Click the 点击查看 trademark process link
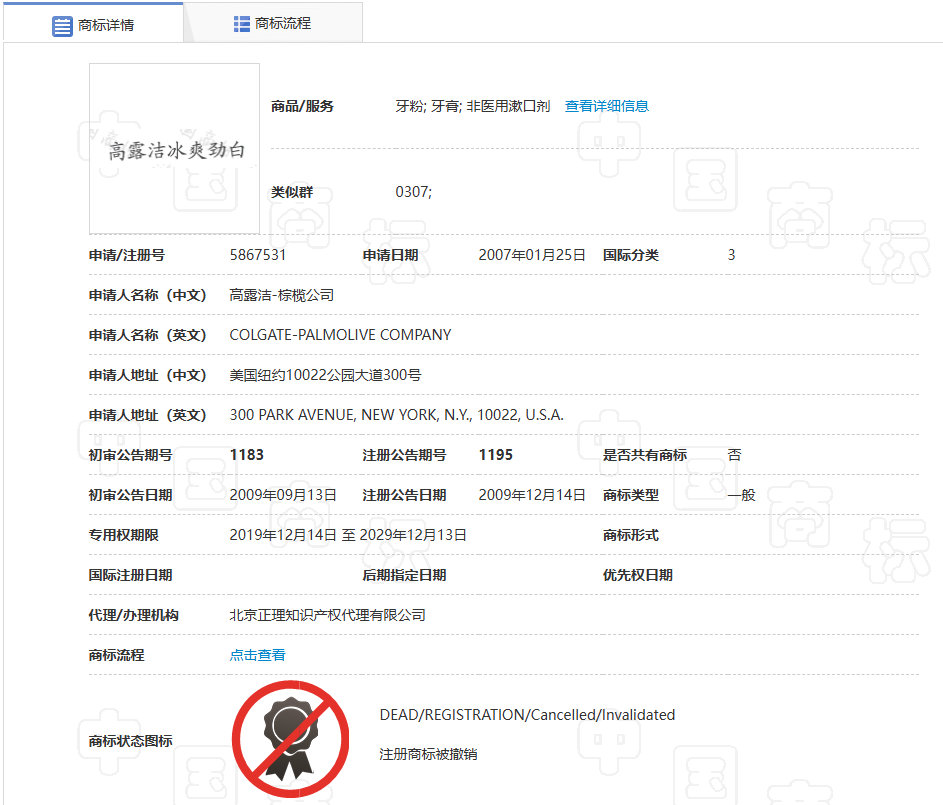 pos(257,655)
